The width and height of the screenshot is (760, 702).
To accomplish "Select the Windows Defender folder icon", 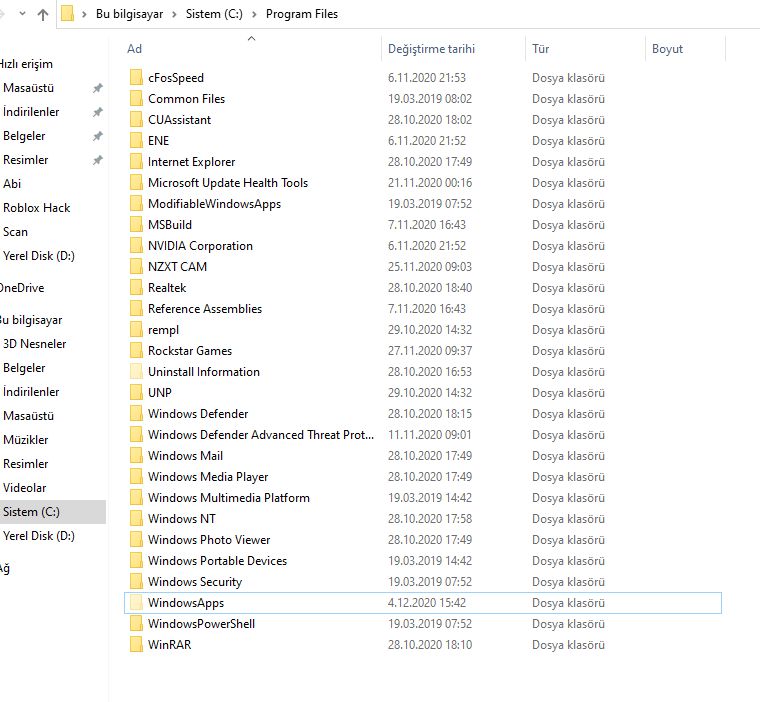I will [136, 414].
